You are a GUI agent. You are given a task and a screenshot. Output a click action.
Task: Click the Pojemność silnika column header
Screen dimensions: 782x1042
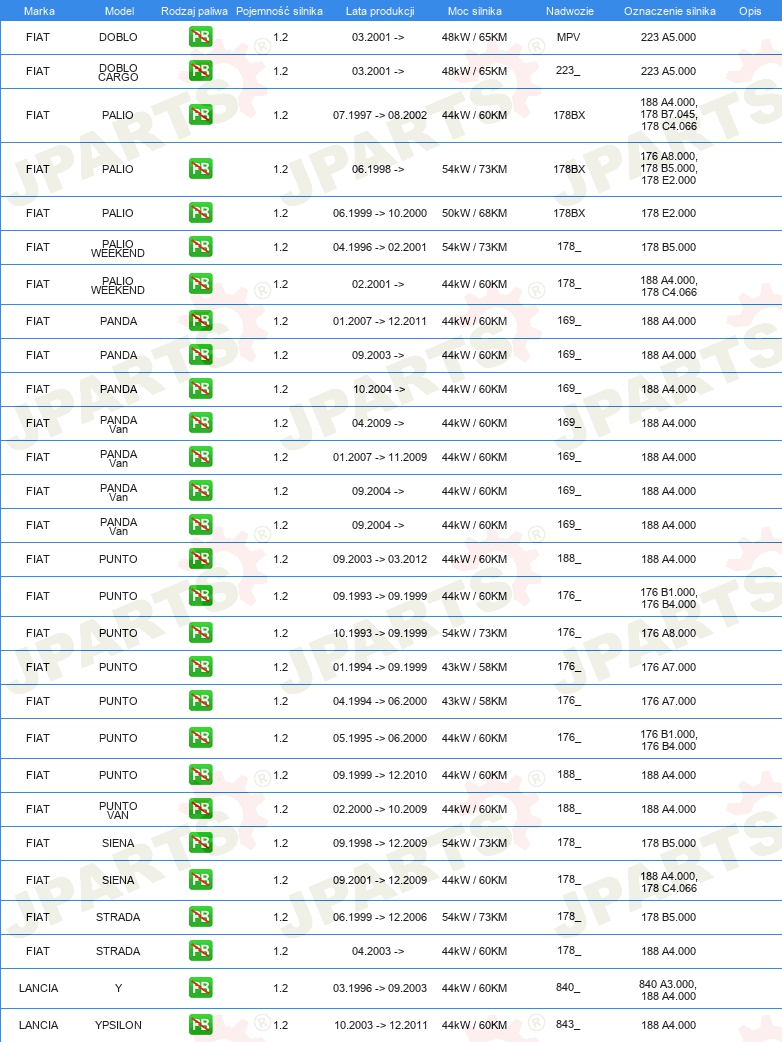point(279,11)
